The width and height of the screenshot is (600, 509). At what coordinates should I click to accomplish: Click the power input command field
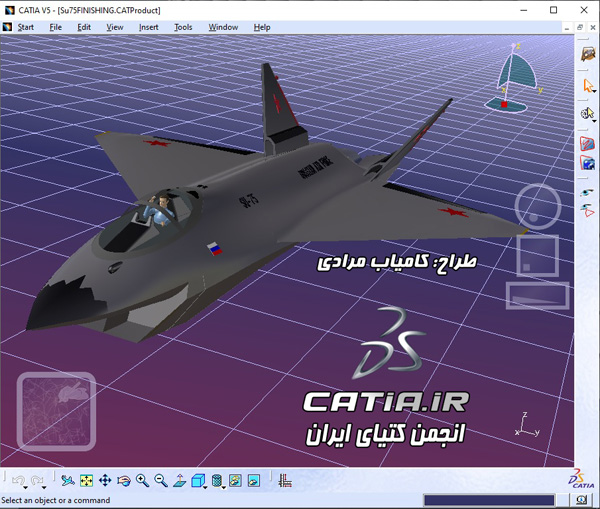489,500
